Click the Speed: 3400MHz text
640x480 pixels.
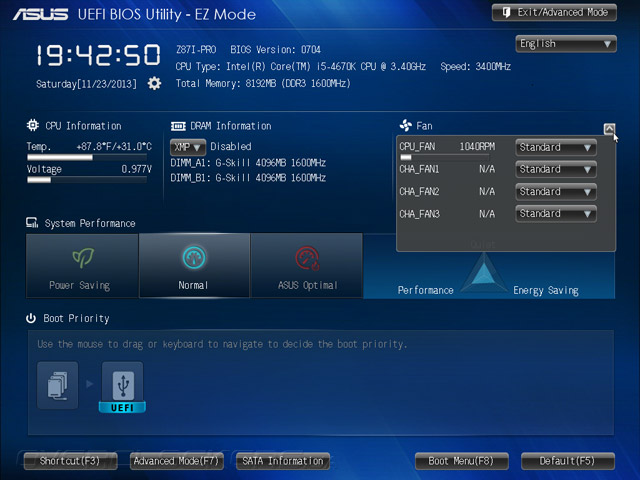[x=476, y=67]
